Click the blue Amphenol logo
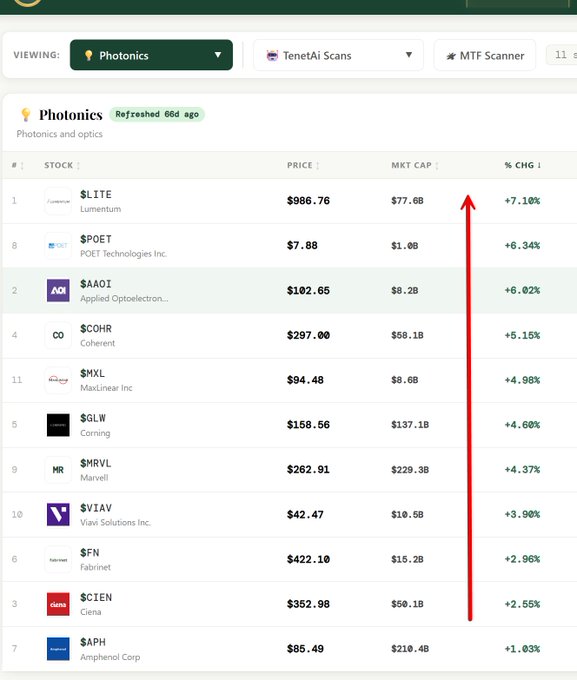 tap(58, 649)
